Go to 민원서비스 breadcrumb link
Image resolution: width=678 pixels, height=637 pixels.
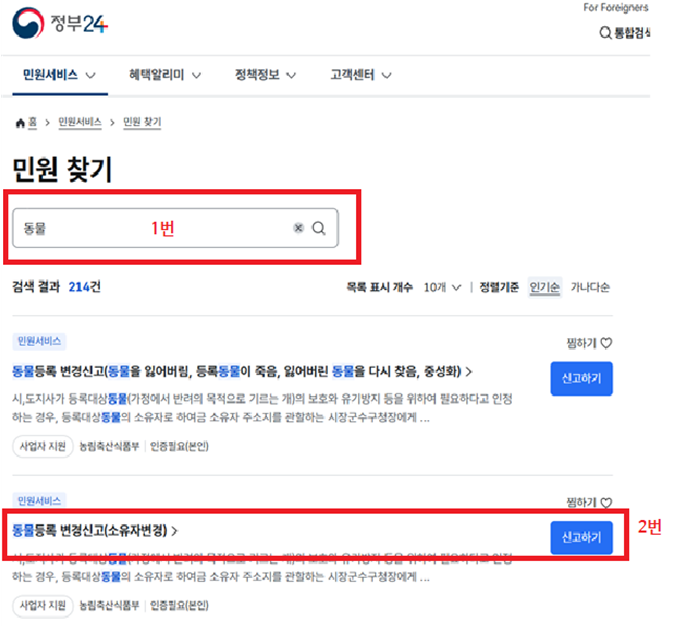pyautogui.click(x=80, y=123)
